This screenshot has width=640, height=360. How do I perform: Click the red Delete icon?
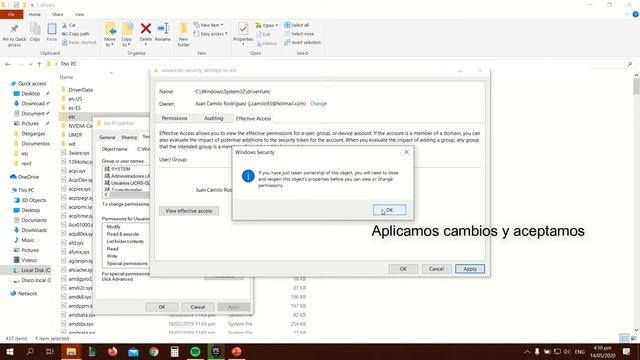tap(146, 29)
